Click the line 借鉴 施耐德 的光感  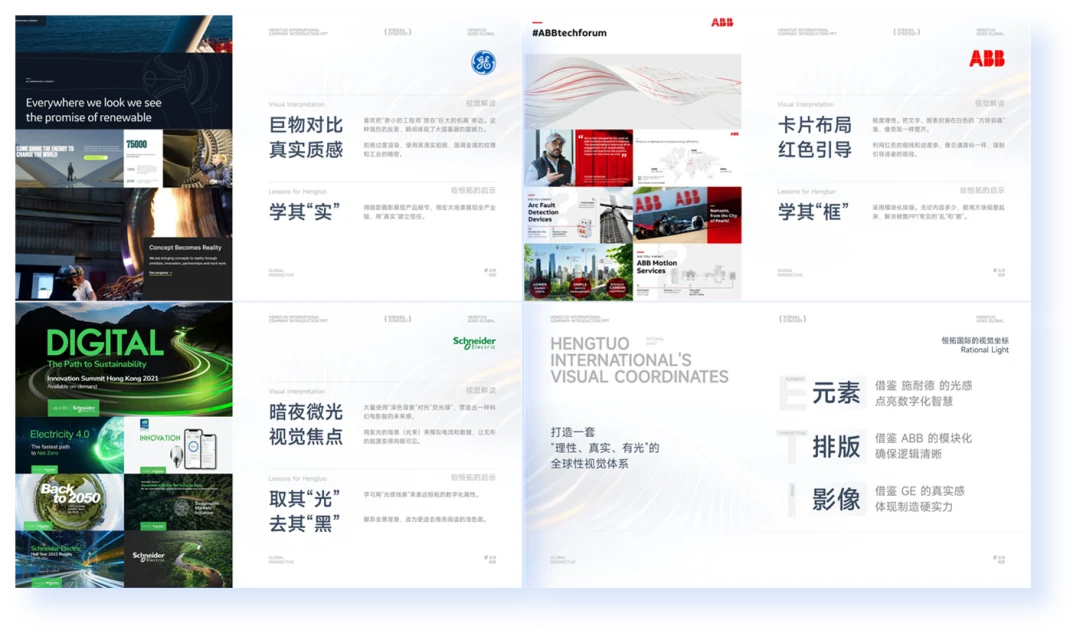tap(924, 386)
